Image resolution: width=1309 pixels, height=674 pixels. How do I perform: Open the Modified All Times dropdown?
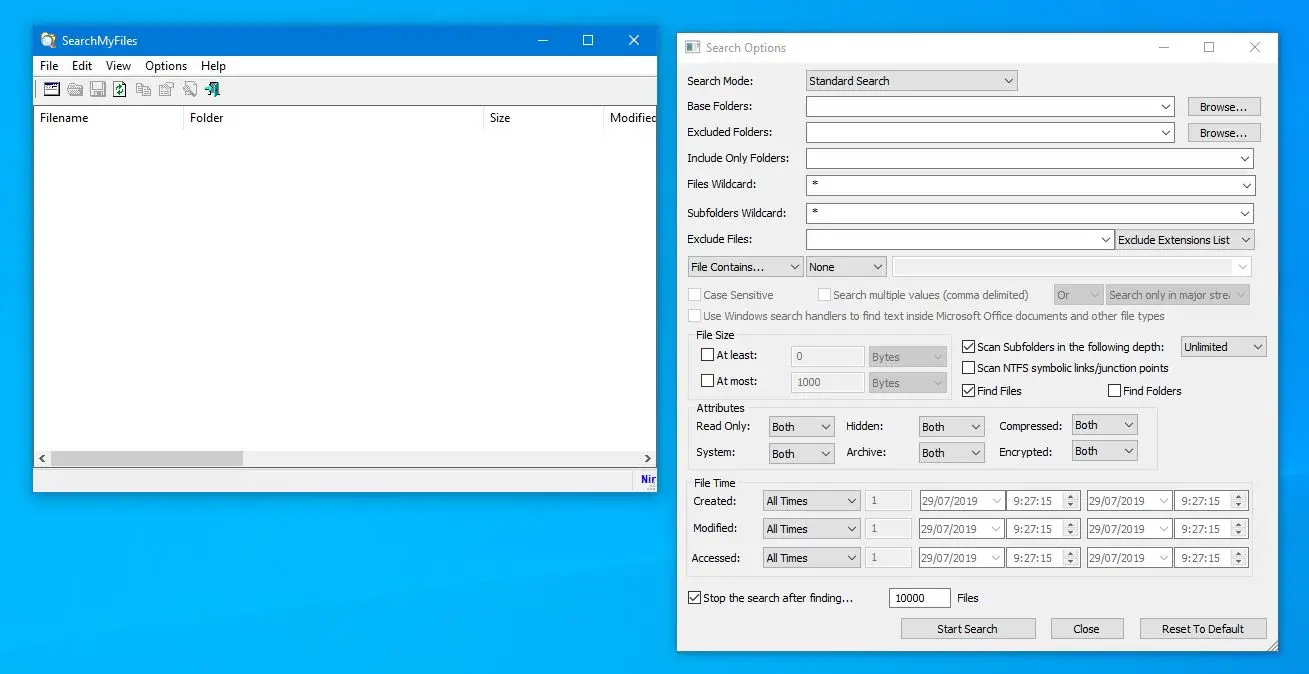tap(811, 529)
